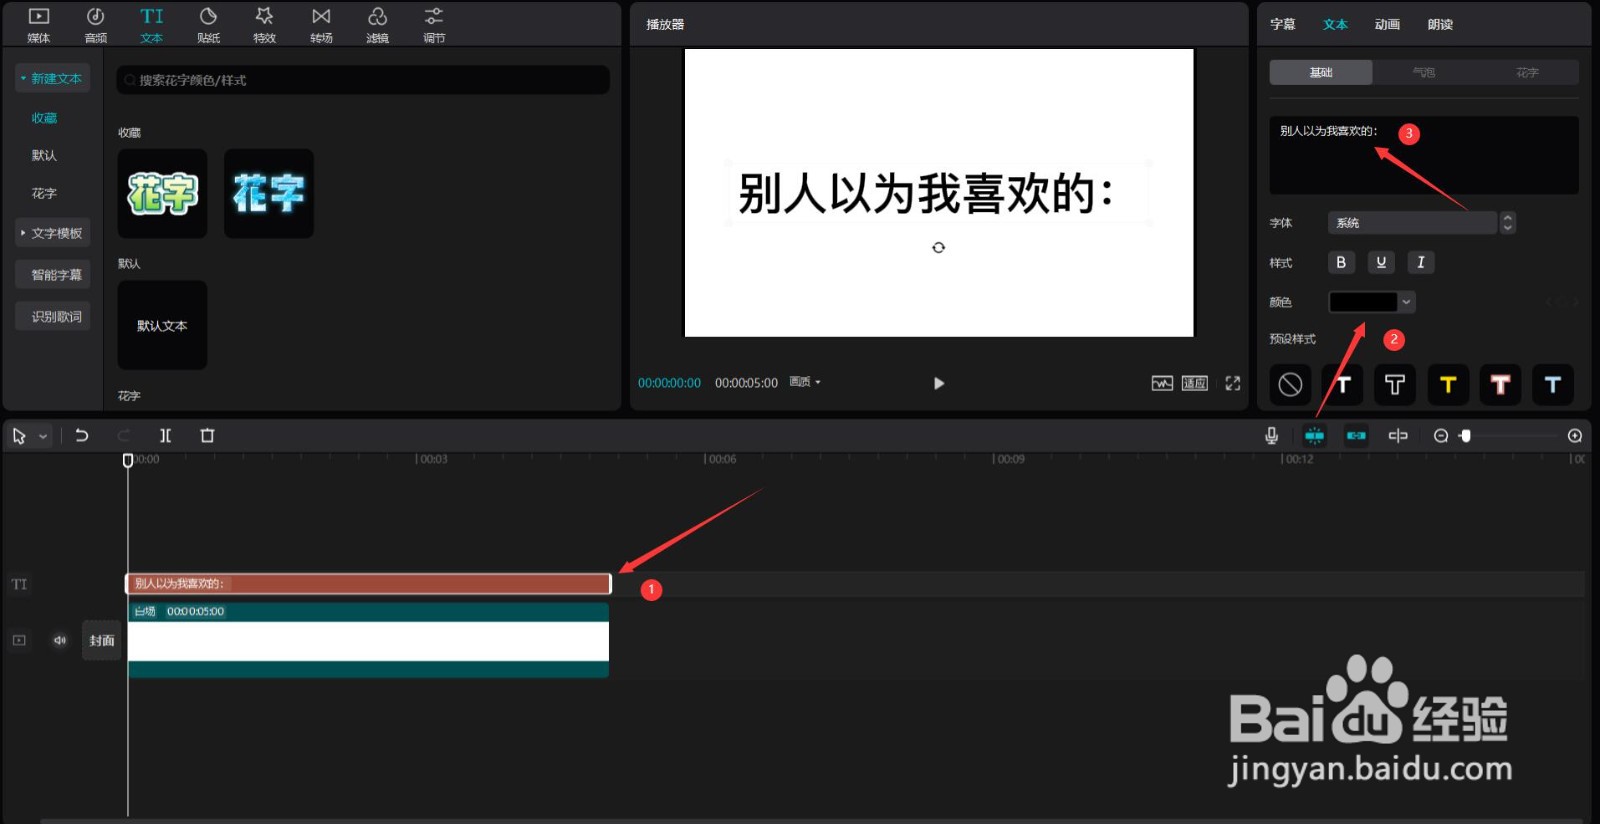This screenshot has height=824, width=1600.
Task: Click the split clip icon
Action: [x=166, y=436]
